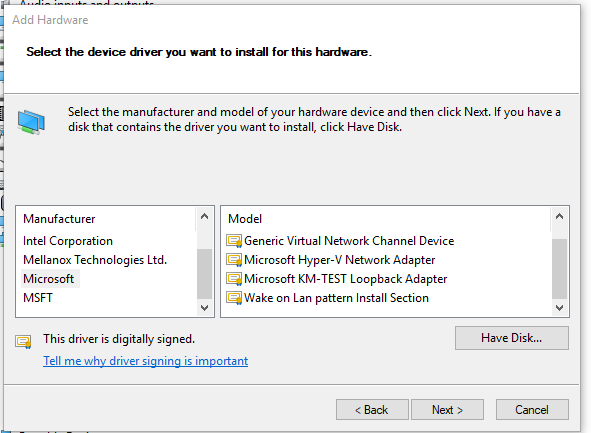591x433 pixels.
Task: Click the Microsoft Hyper-V Network Adapter icon
Action: pyautogui.click(x=234, y=260)
